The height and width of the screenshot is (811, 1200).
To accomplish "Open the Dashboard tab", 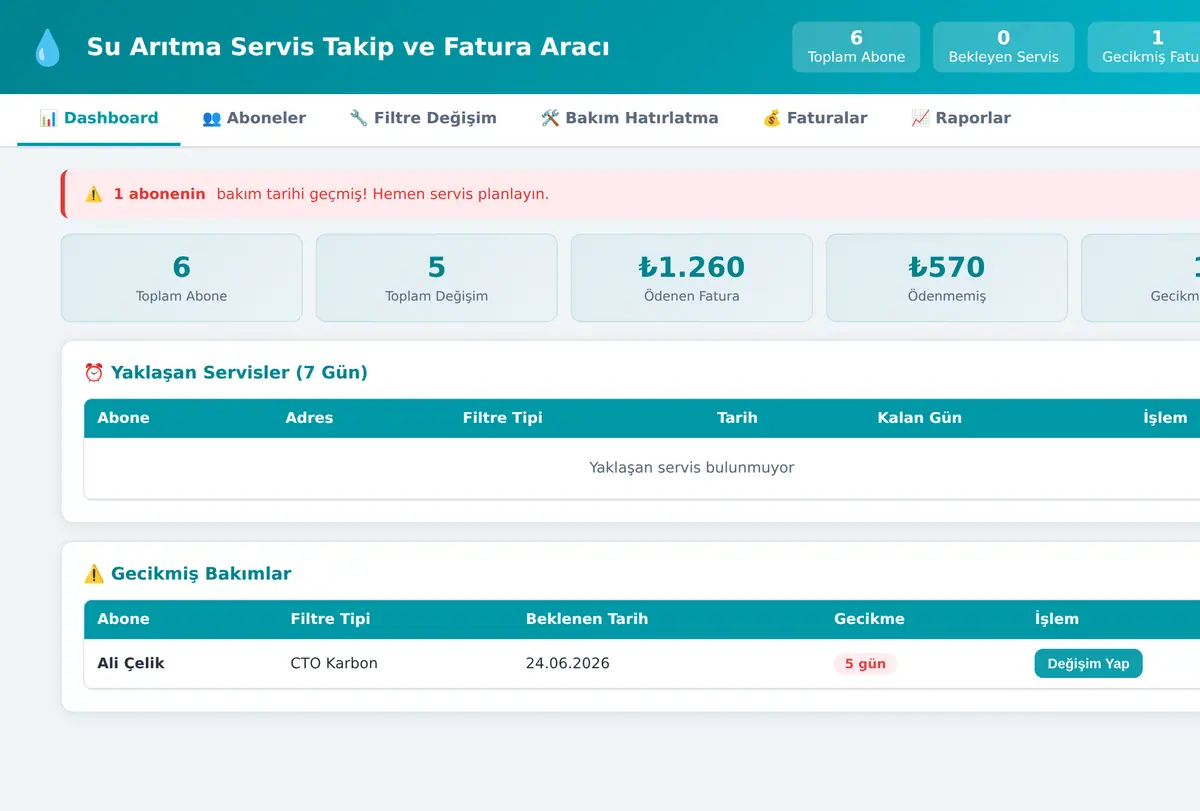I will (x=99, y=118).
